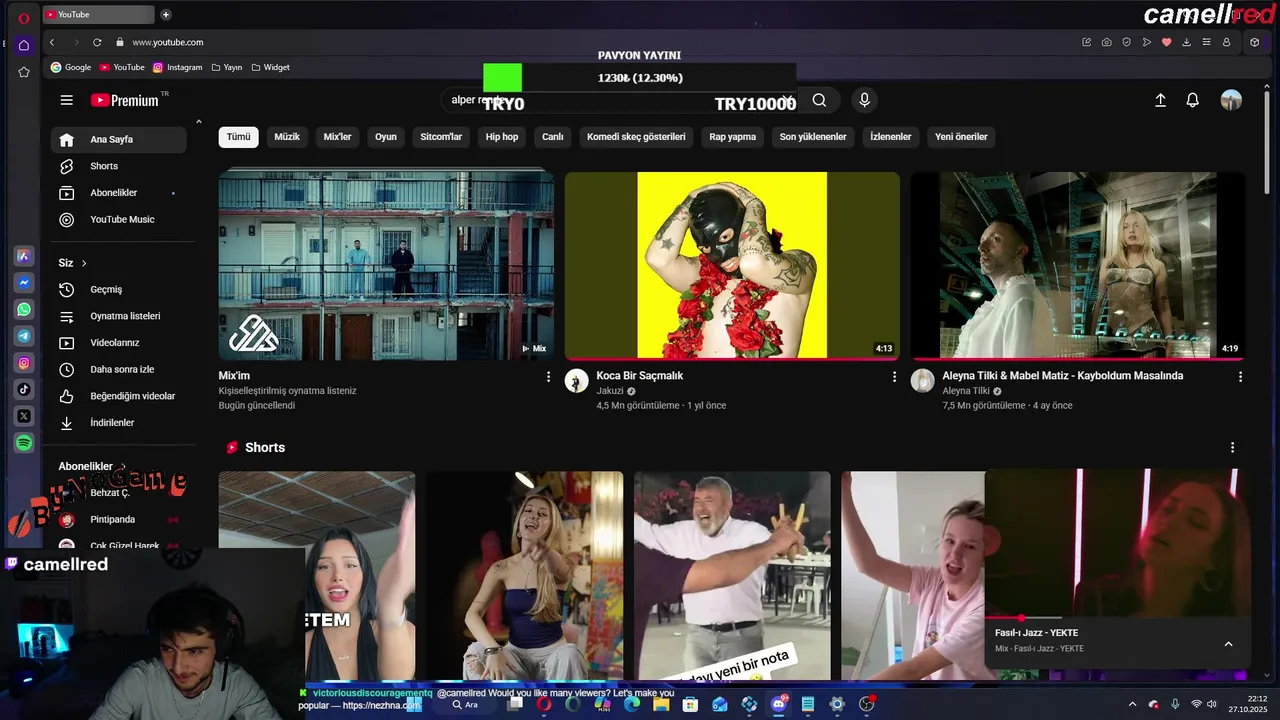Open Geçmiş watch history
1280x720 pixels.
click(x=119, y=289)
